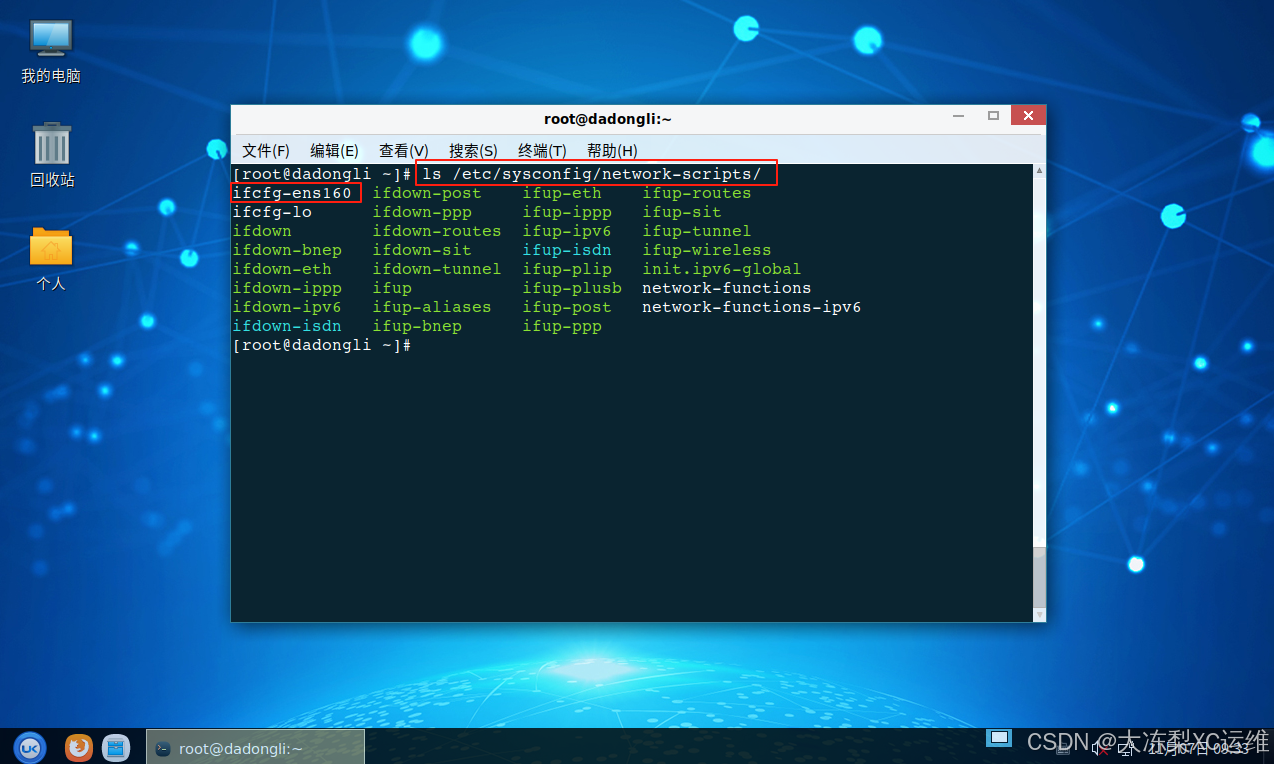Click the terminal vertical scrollbar thumb
Image resolution: width=1274 pixels, height=764 pixels.
tap(1039, 576)
